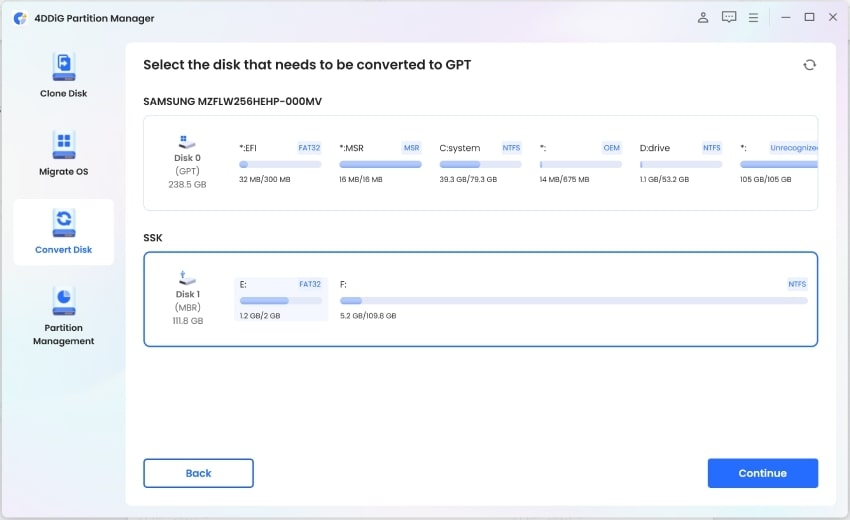850x520 pixels.
Task: Click the NTFS tag of F:
Action: (x=797, y=284)
